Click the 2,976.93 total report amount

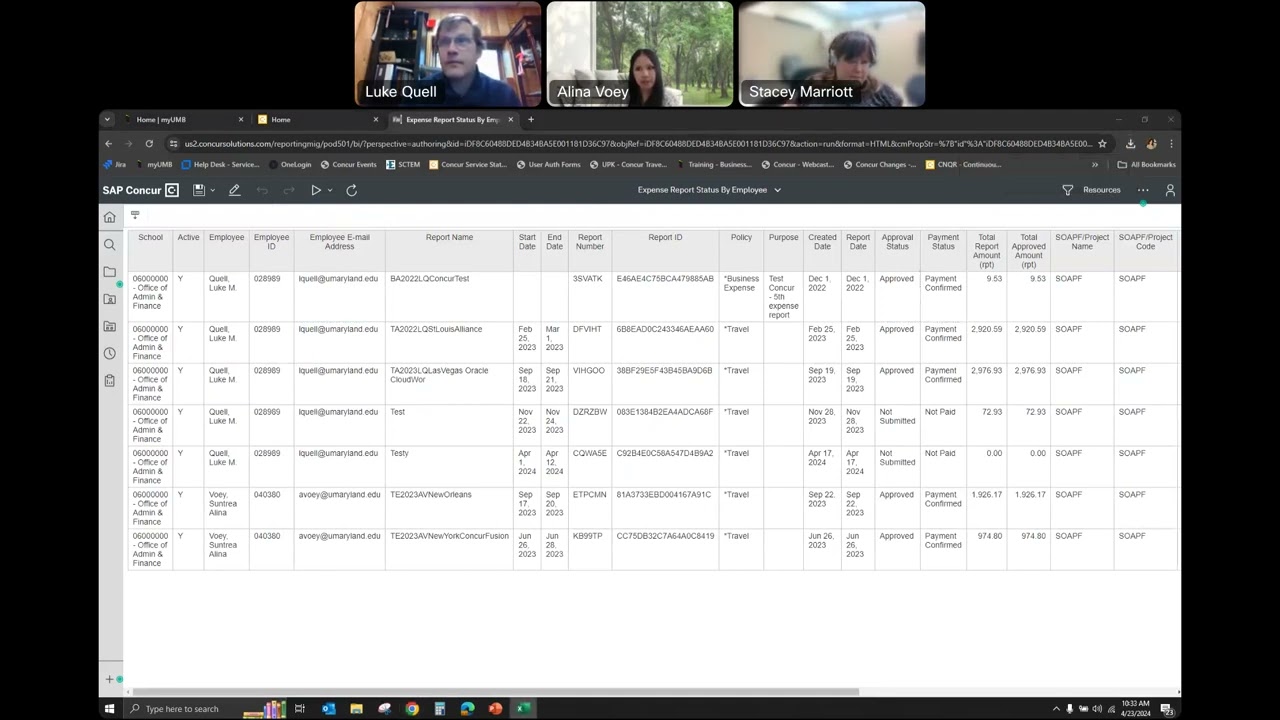coord(986,371)
